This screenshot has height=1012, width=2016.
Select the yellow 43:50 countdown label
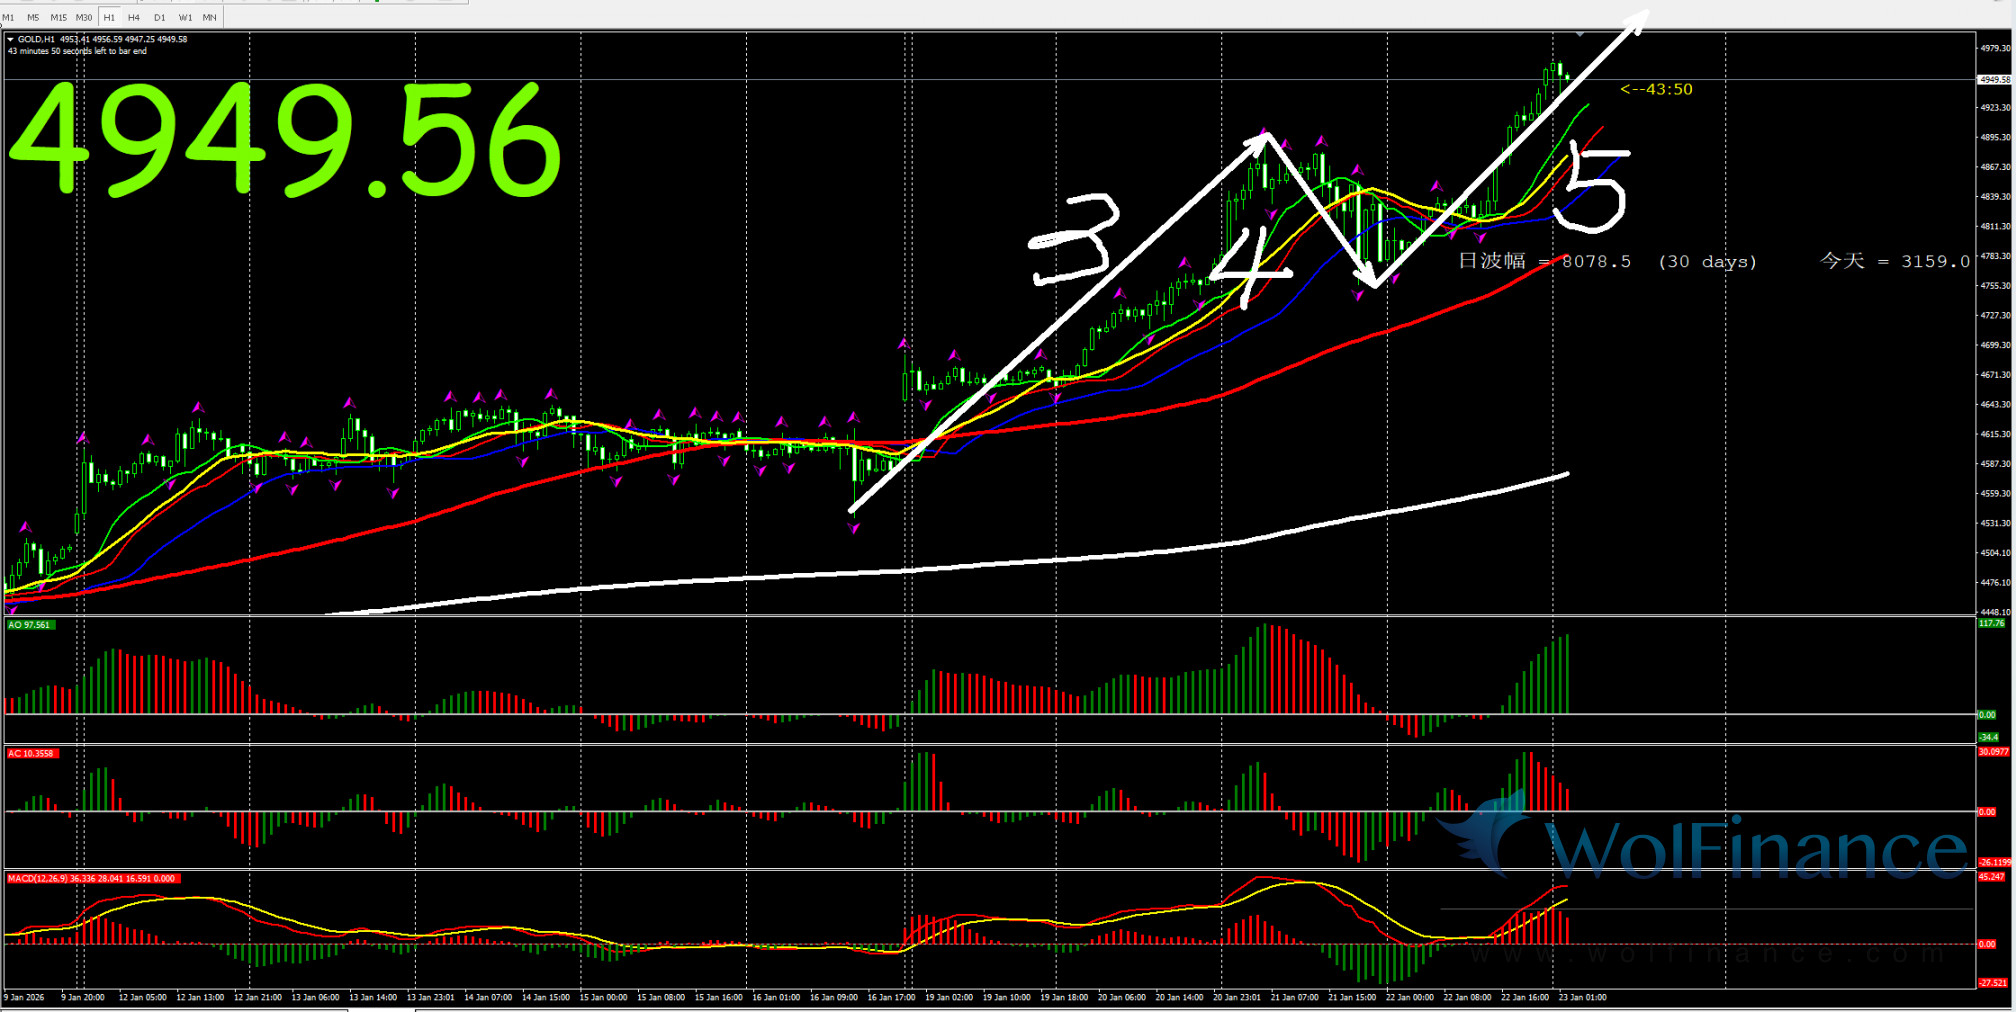coord(1656,90)
